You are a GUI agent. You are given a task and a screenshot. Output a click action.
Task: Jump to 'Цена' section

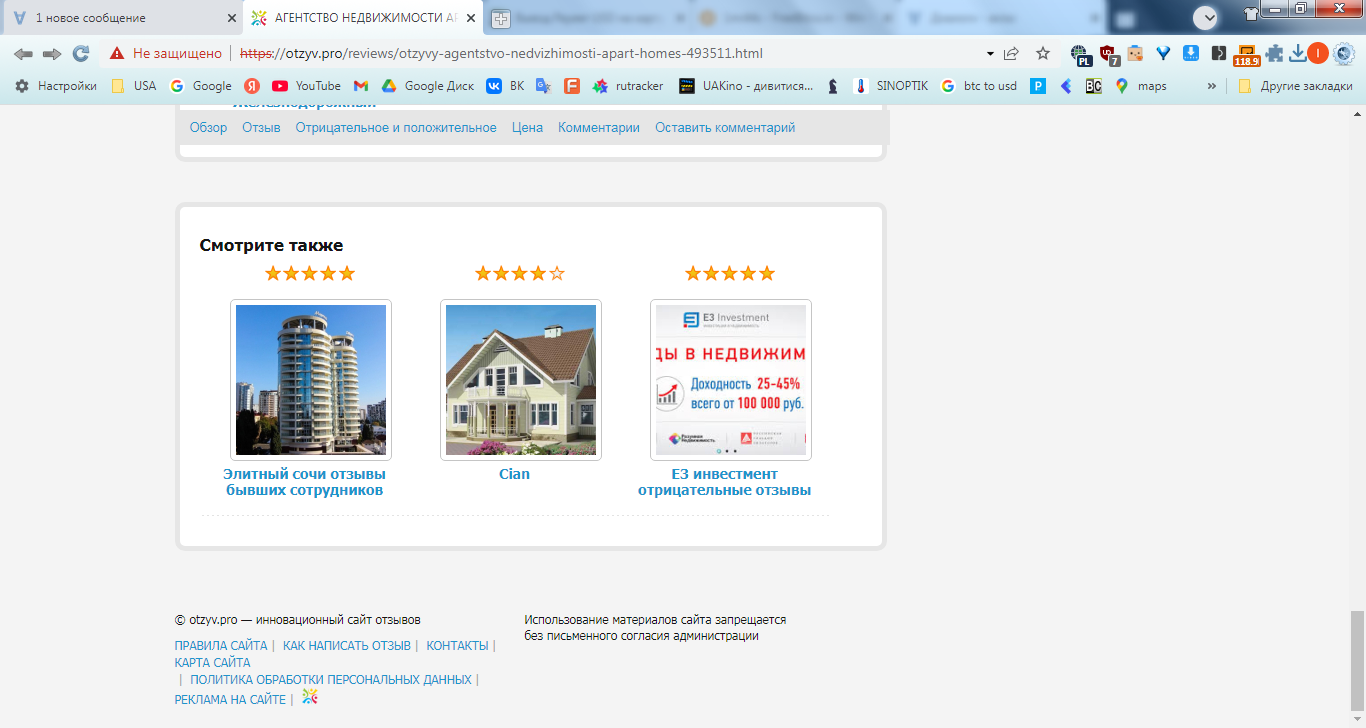click(527, 127)
